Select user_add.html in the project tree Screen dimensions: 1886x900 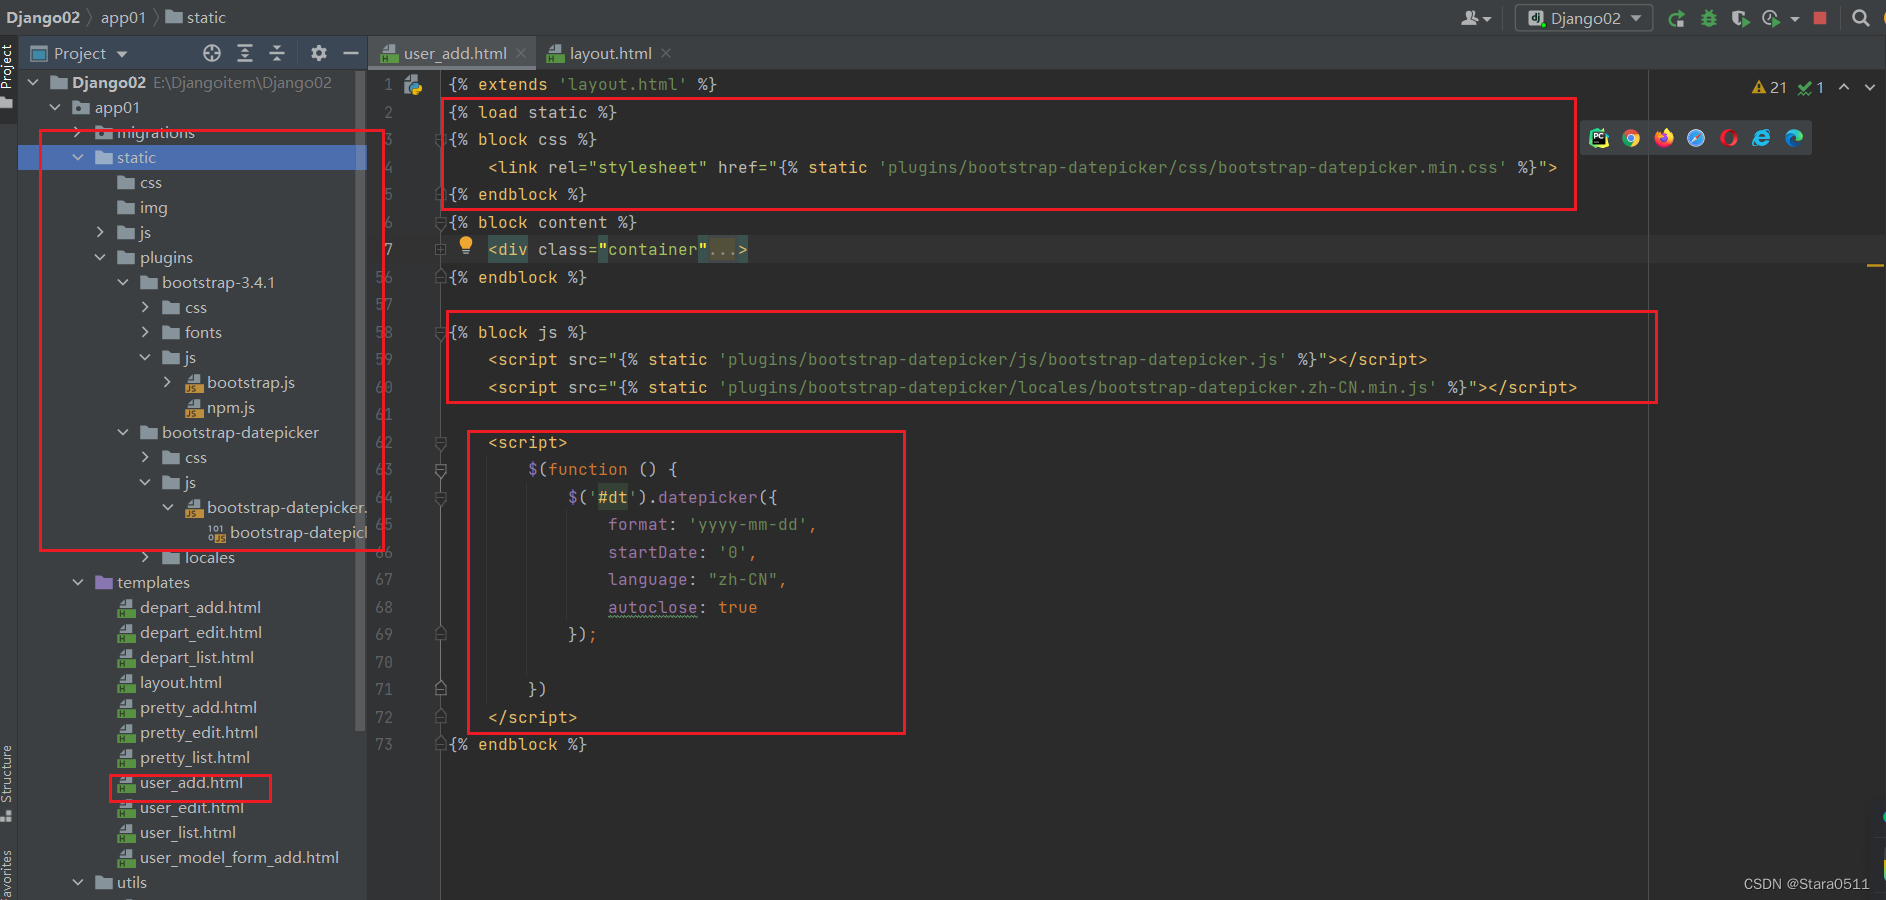[191, 782]
